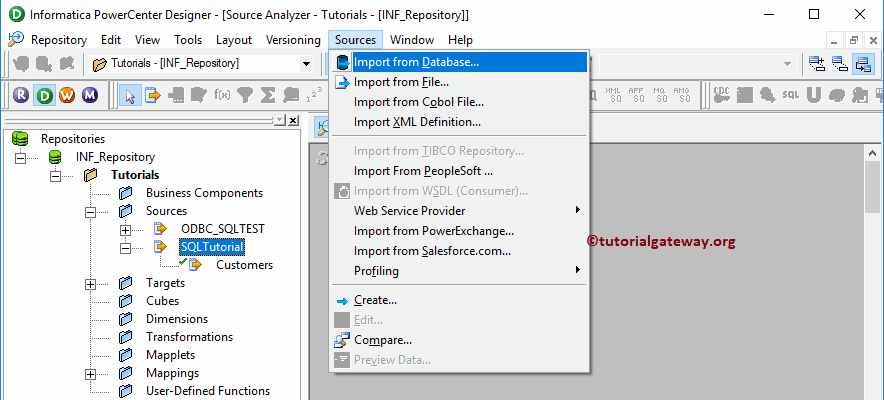The width and height of the screenshot is (884, 400).
Task: Open the Tutorials folder dropdown
Action: click(307, 64)
